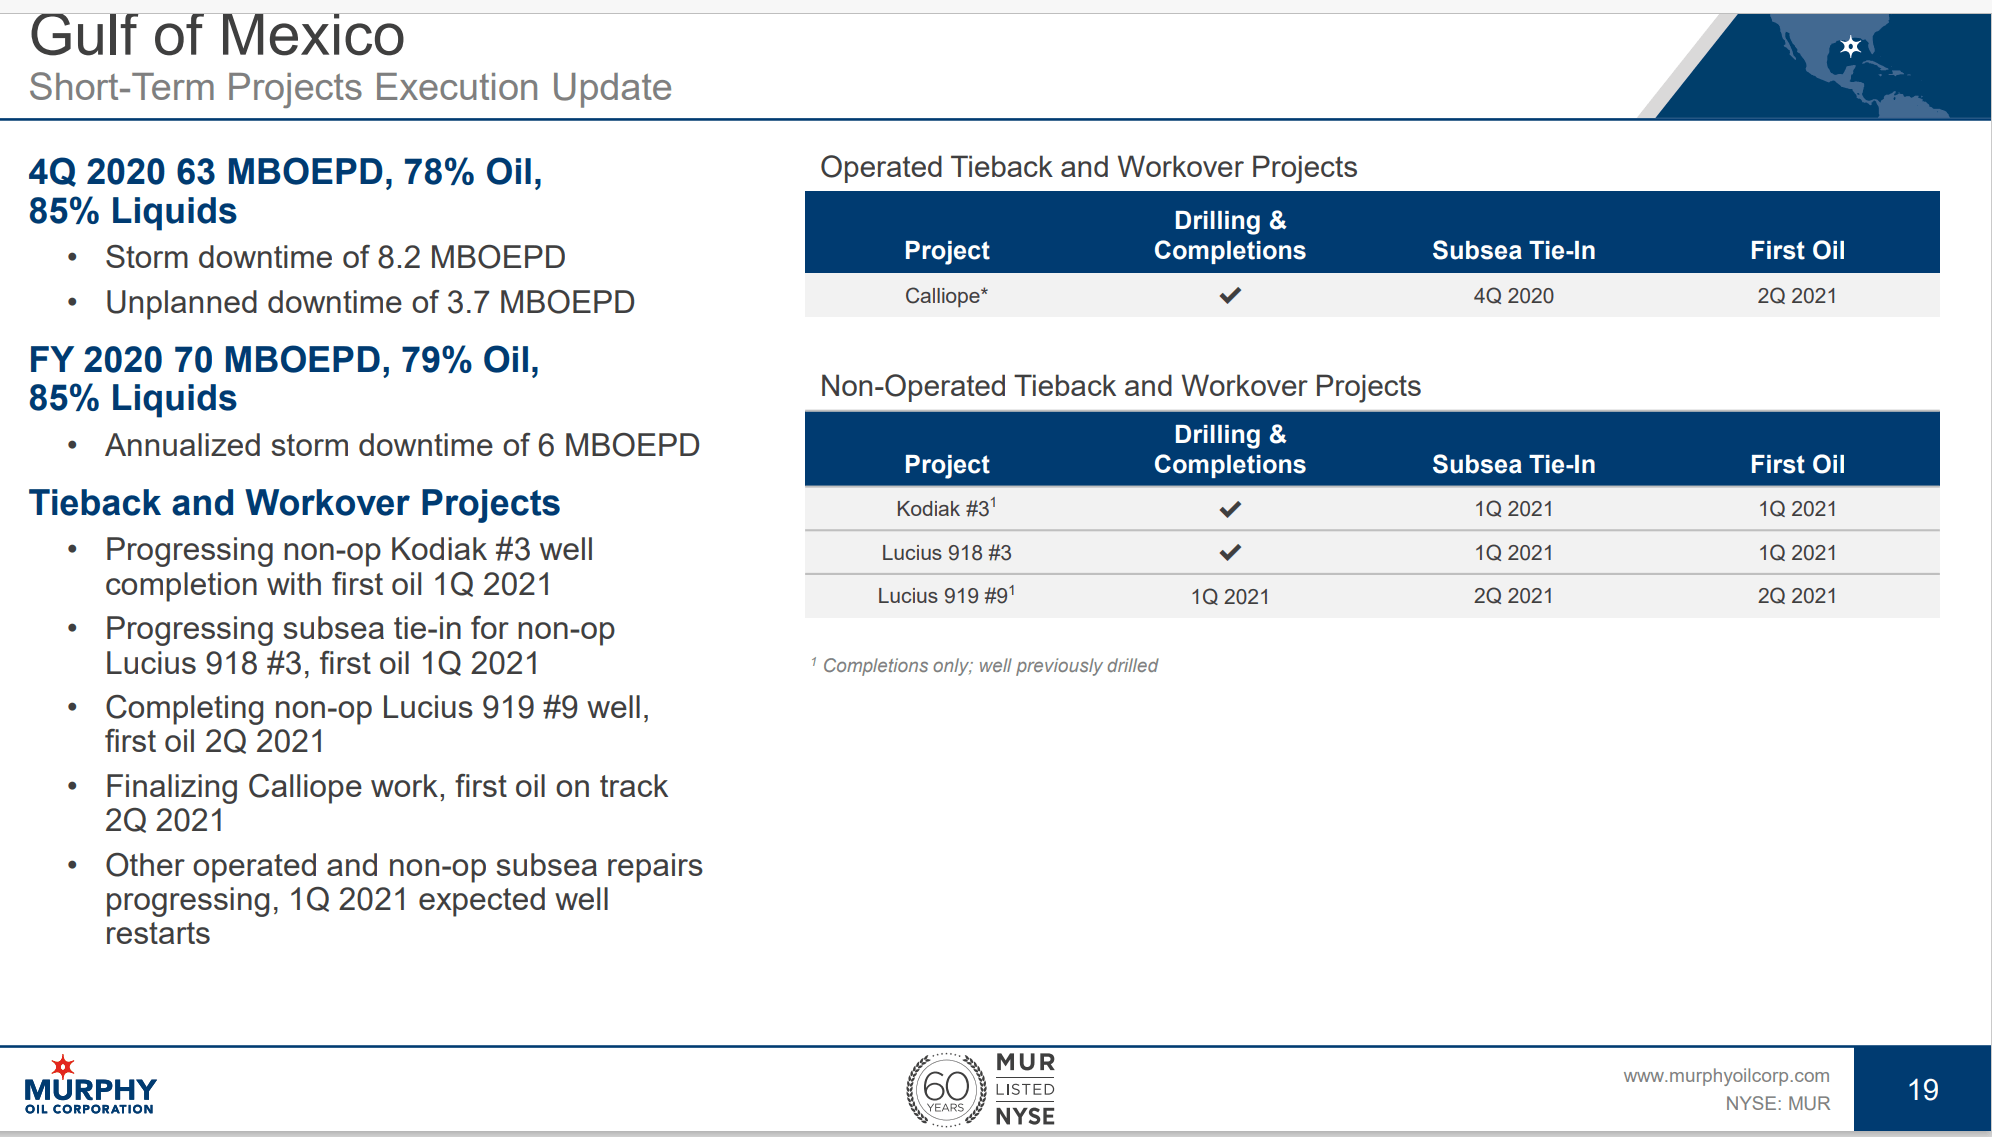
Task: Click the NYSE: MUR footer text
Action: coord(1778,1104)
